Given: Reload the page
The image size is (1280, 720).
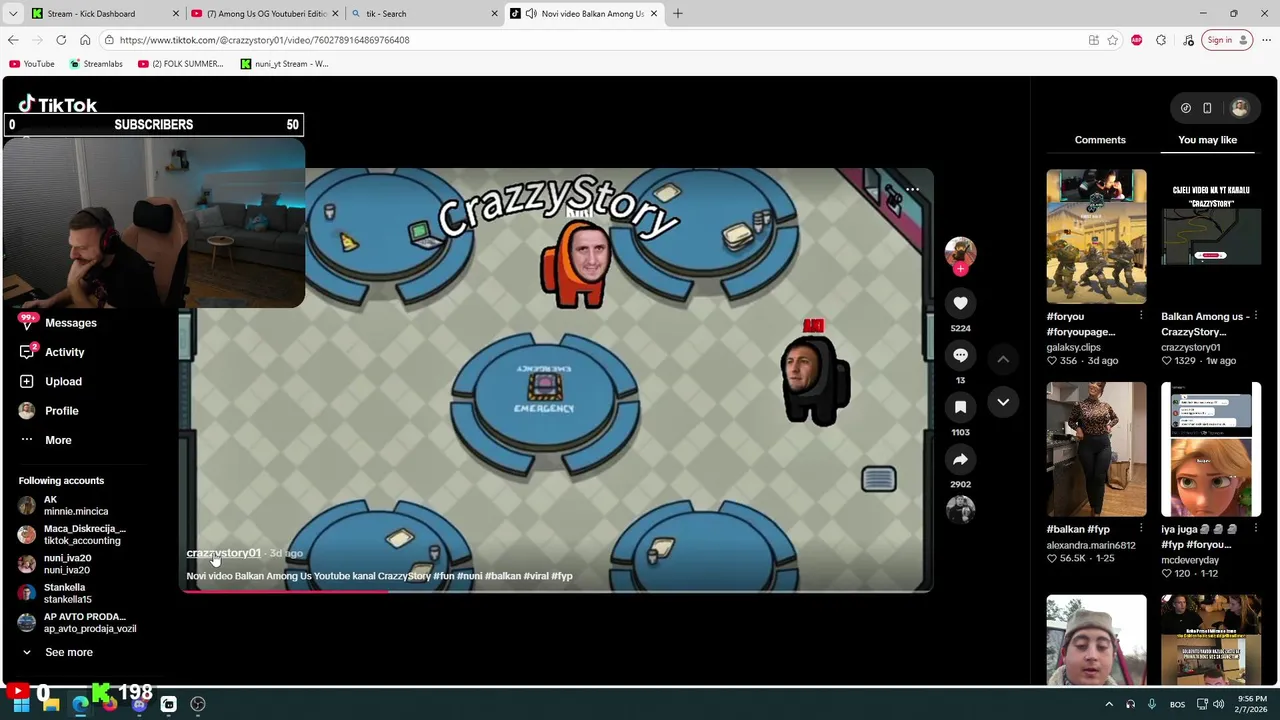Looking at the screenshot, I should 61,40.
